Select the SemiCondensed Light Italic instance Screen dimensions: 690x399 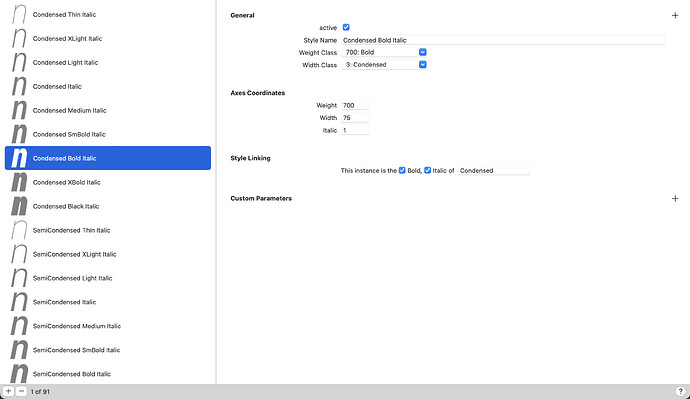point(108,278)
